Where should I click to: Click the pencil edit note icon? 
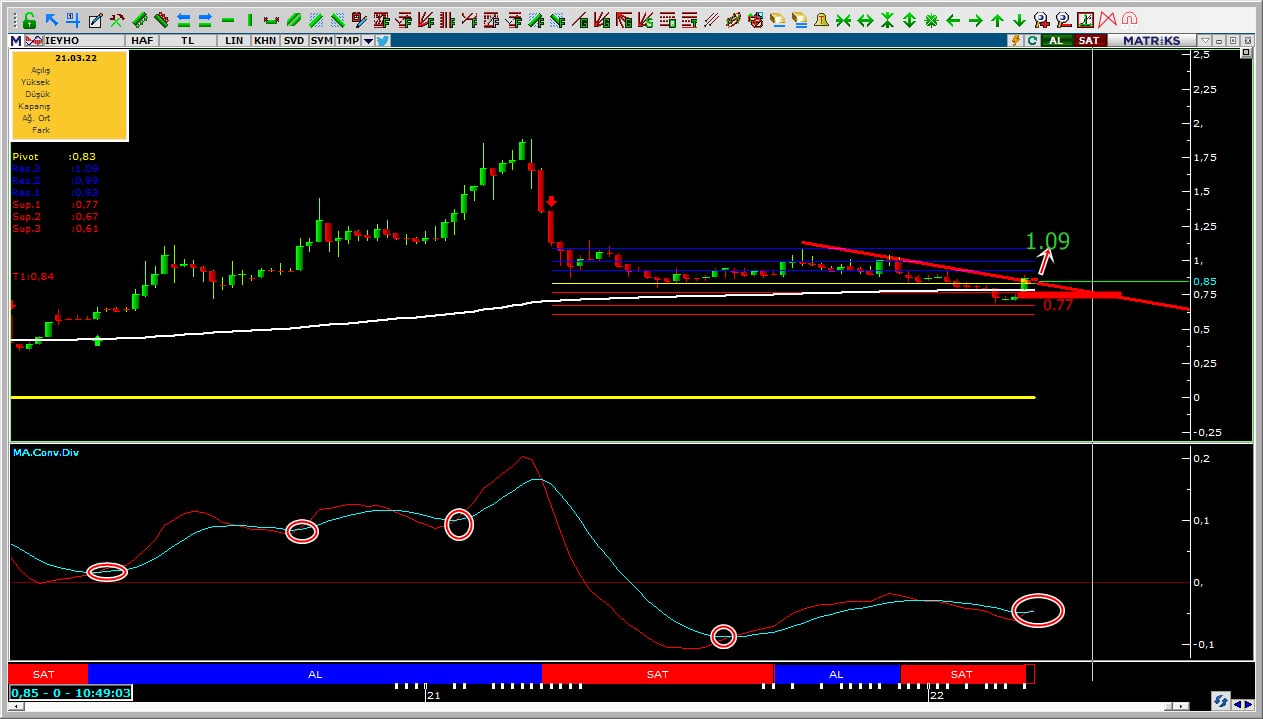[95, 21]
